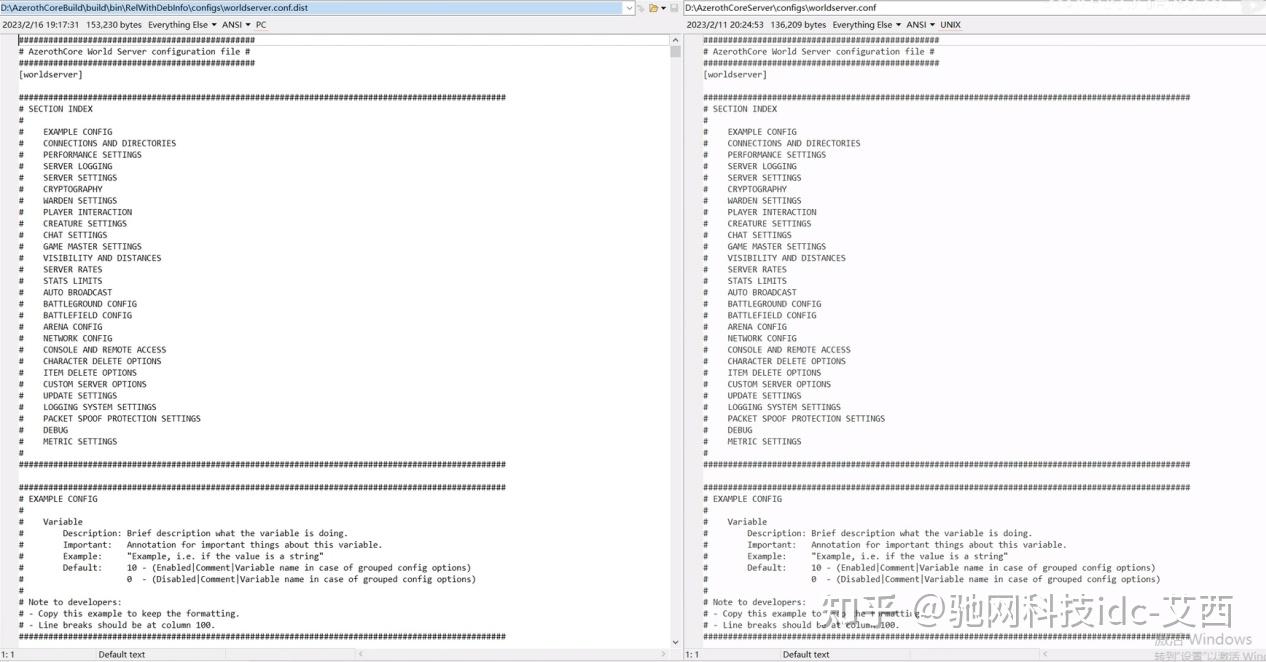The height and width of the screenshot is (662, 1266).
Task: Click left status bar 'Default text'
Action: coord(121,655)
